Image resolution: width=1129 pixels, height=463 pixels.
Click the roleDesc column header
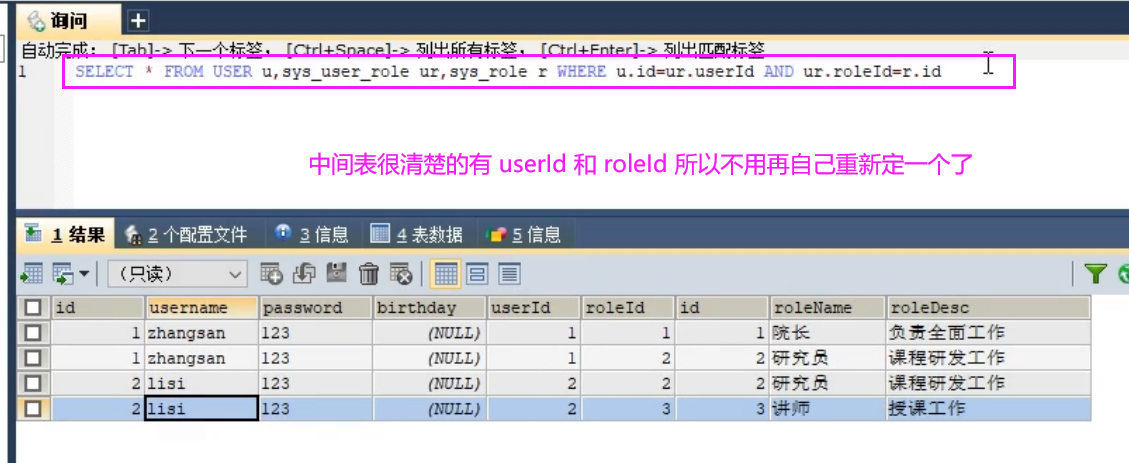pyautogui.click(x=988, y=308)
